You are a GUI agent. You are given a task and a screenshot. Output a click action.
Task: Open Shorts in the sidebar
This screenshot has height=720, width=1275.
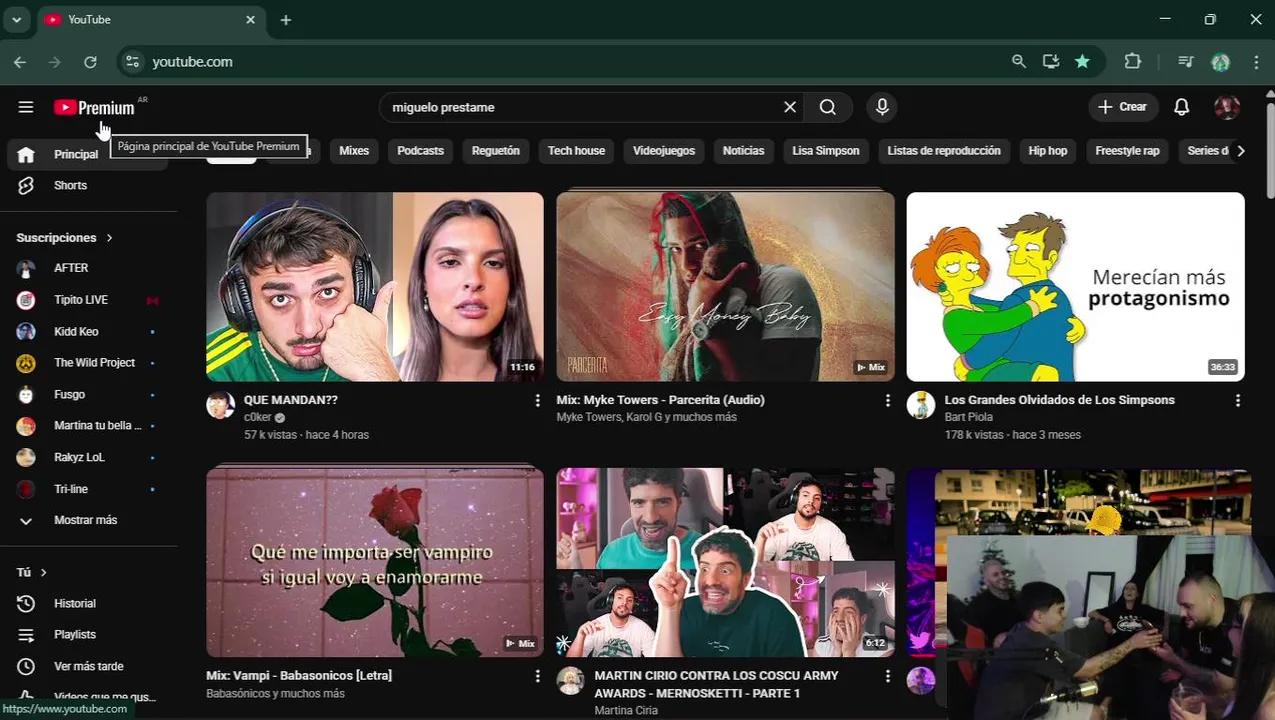coord(88,186)
